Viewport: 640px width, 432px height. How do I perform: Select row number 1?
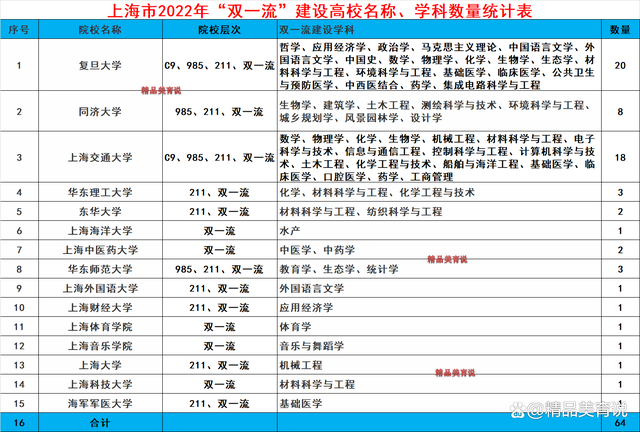click(x=19, y=65)
